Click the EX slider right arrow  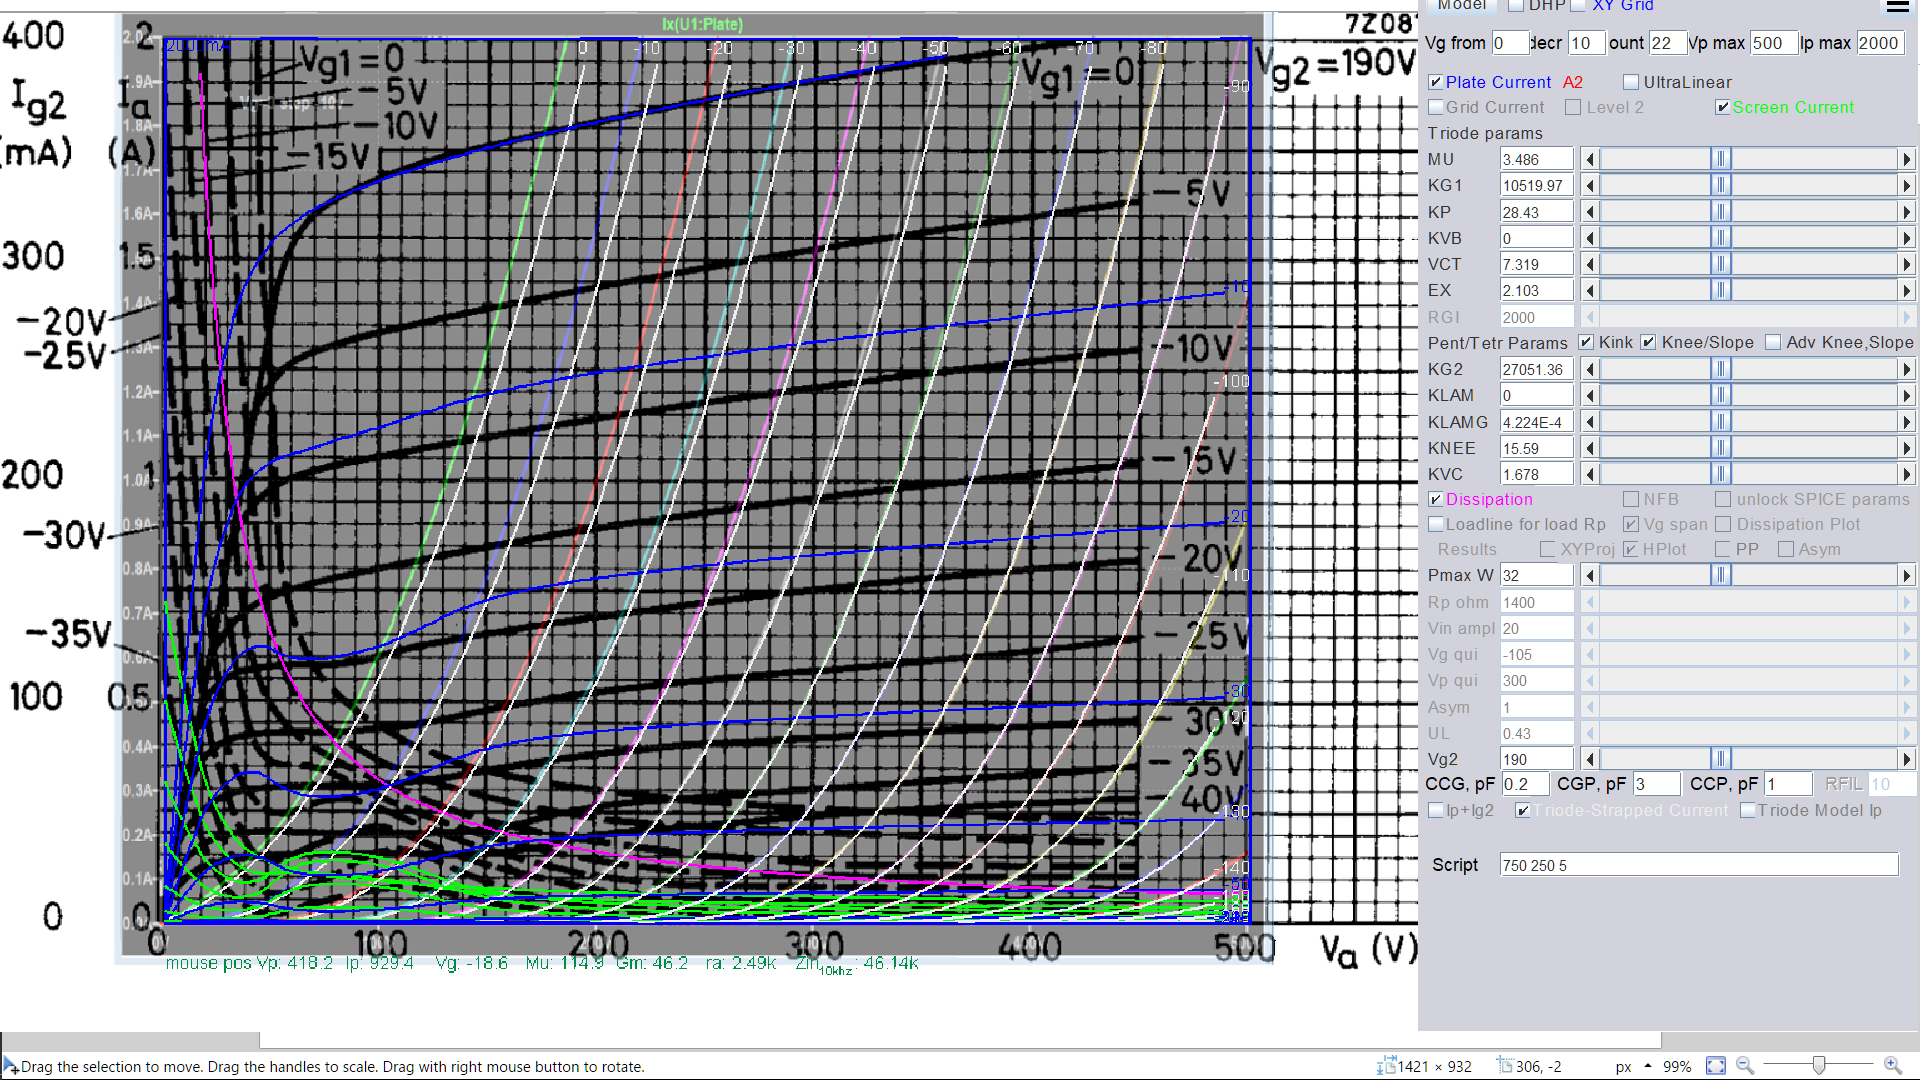pos(1906,290)
